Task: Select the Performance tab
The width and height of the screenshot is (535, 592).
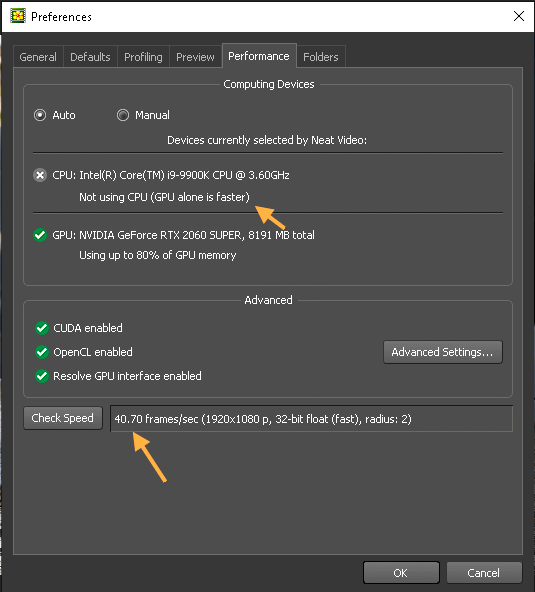Action: pos(259,56)
